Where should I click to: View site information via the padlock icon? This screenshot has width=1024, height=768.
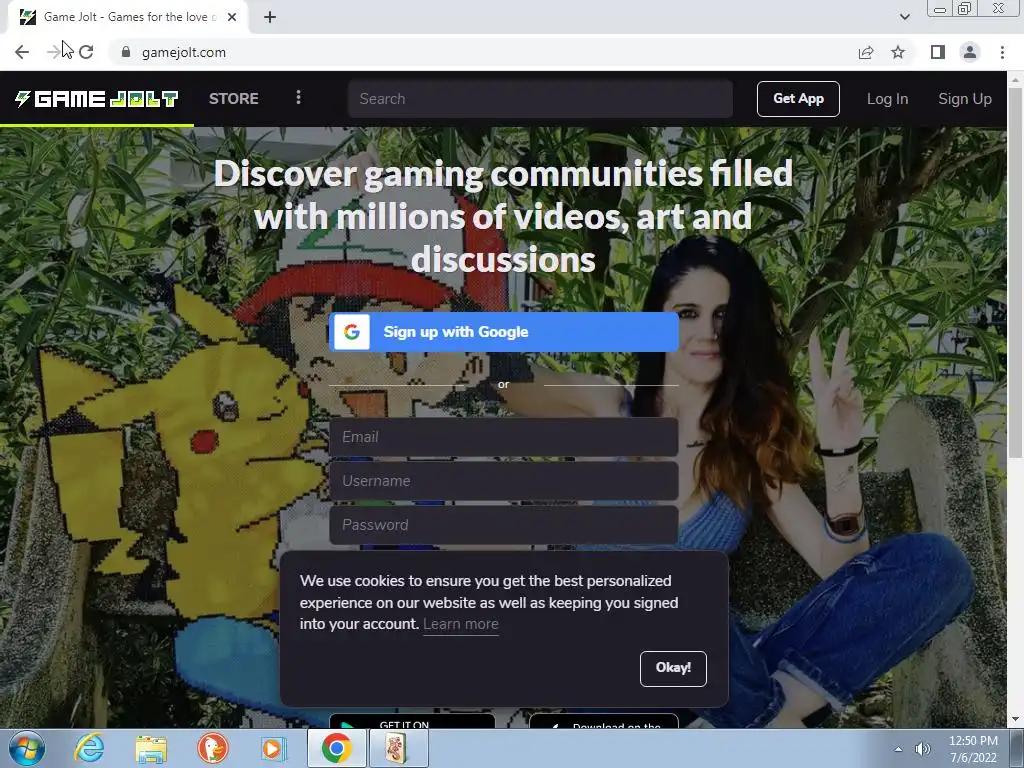[126, 52]
